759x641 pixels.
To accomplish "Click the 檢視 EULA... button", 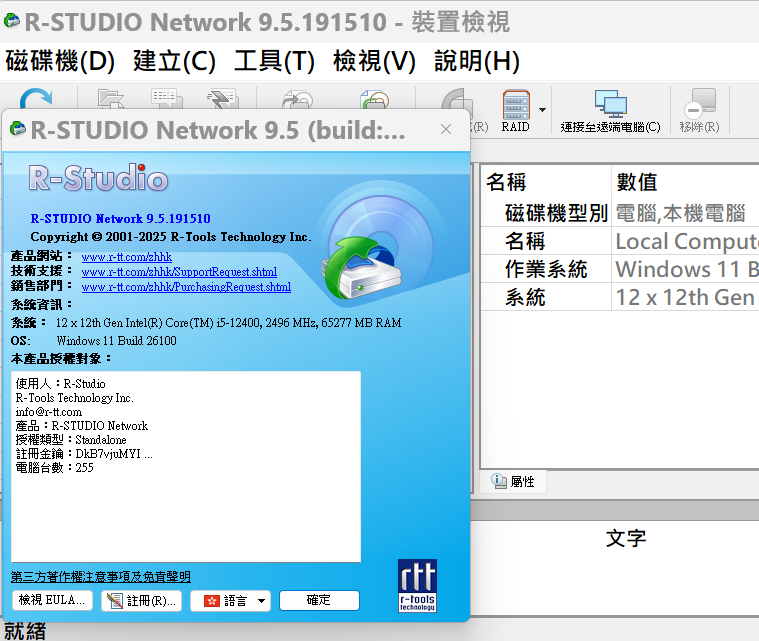I will (52, 600).
